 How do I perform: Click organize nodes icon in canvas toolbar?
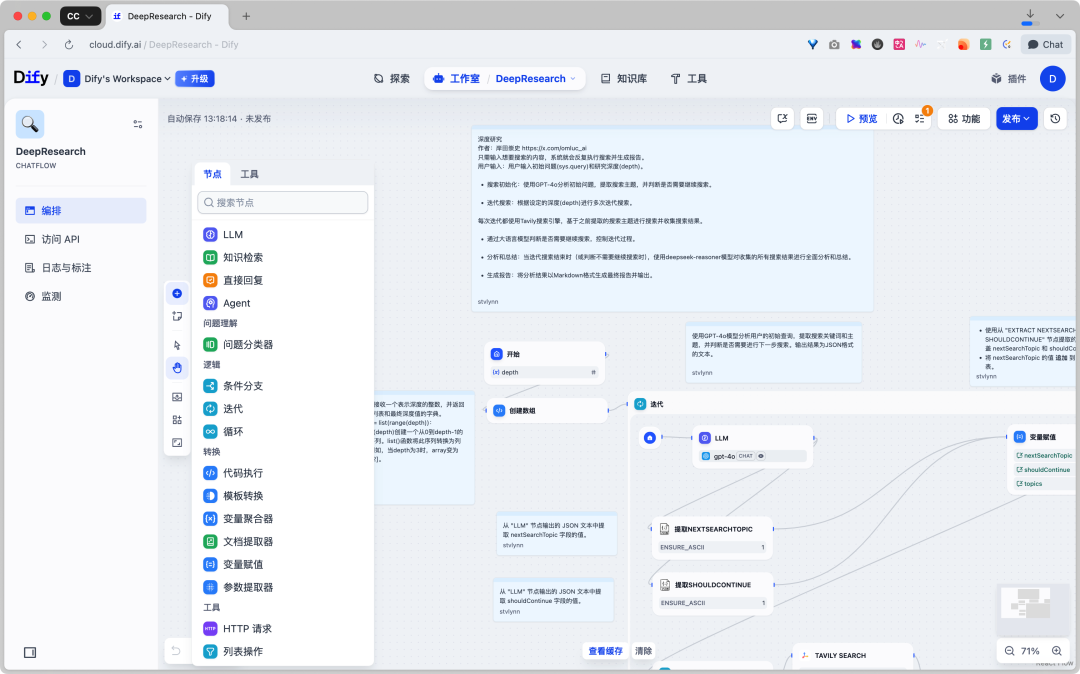pos(177,419)
